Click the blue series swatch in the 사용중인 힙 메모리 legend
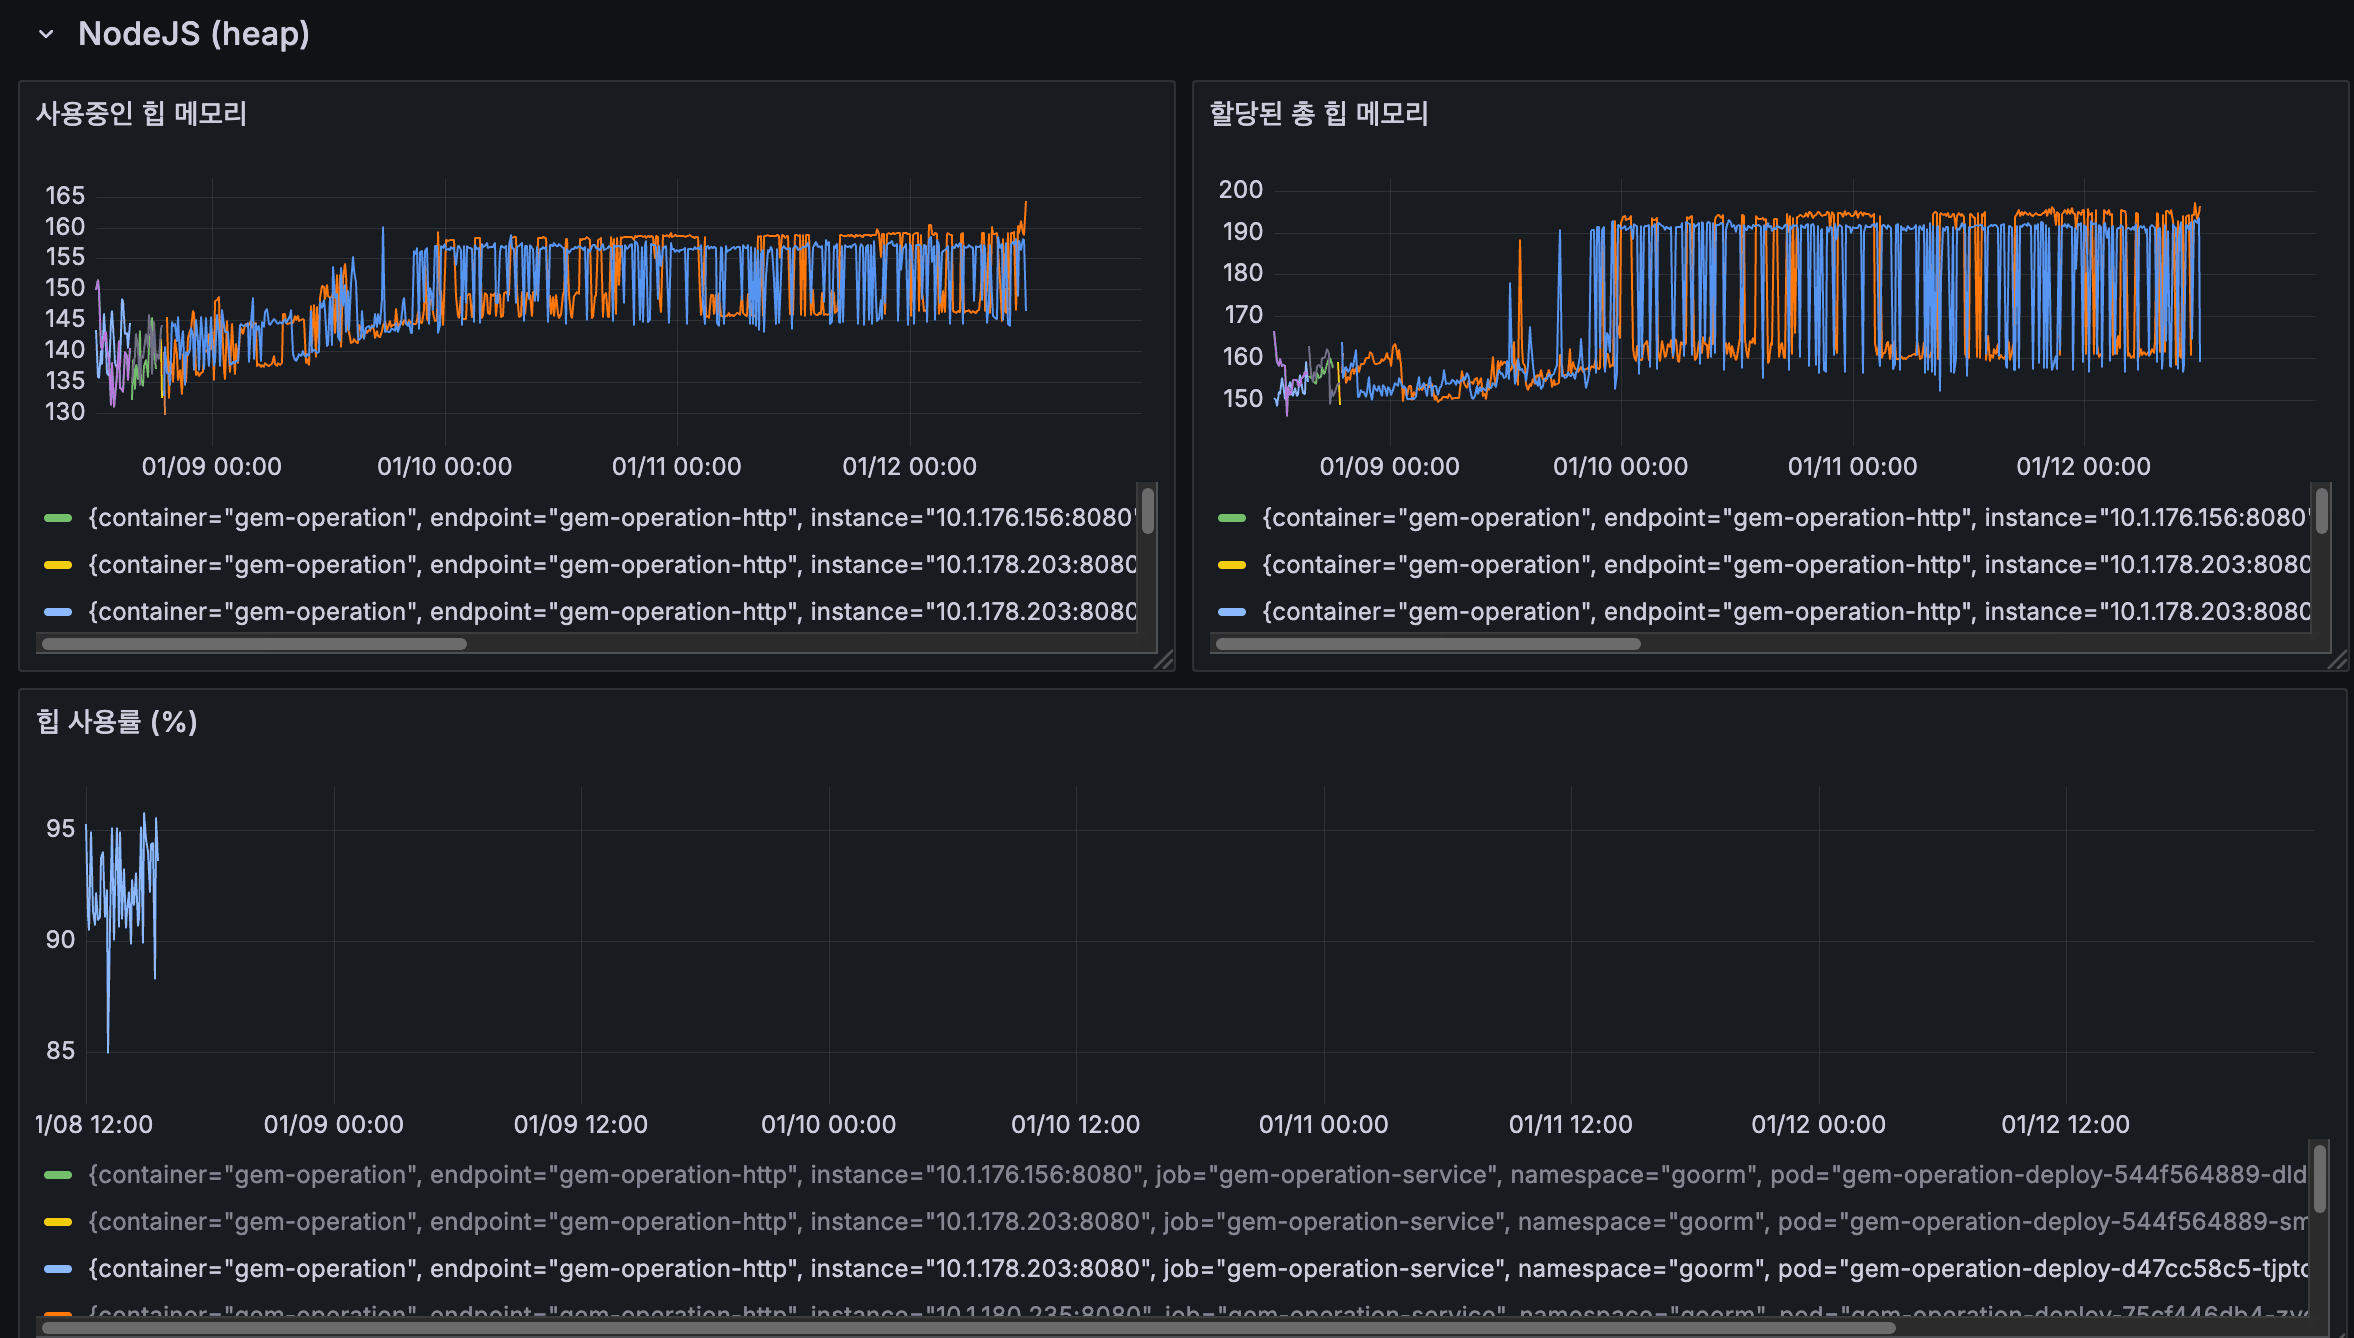 (x=58, y=612)
